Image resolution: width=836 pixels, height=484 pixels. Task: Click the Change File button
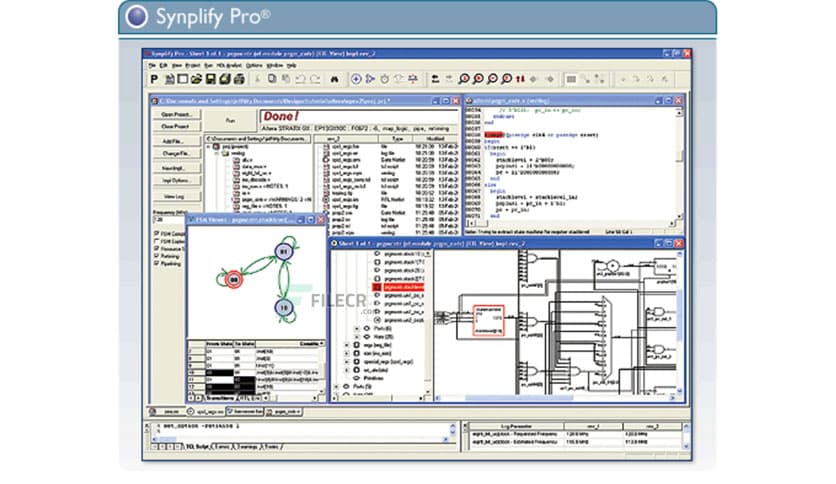click(x=176, y=154)
